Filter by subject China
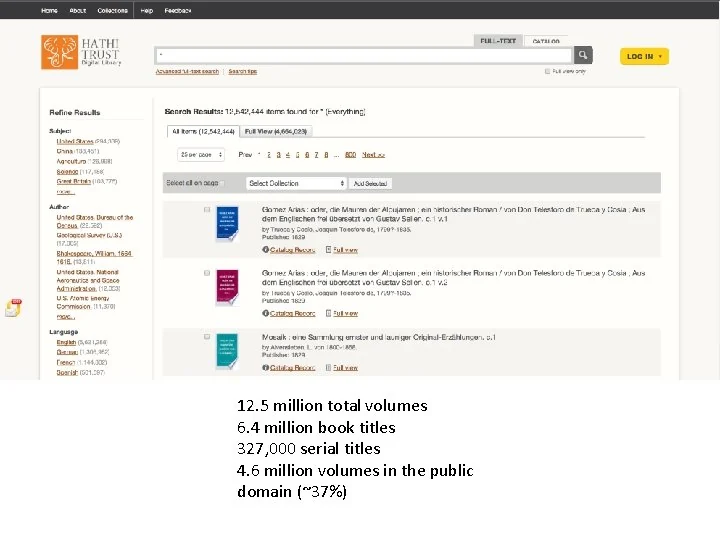Image resolution: width=720 pixels, height=540 pixels. click(65, 151)
